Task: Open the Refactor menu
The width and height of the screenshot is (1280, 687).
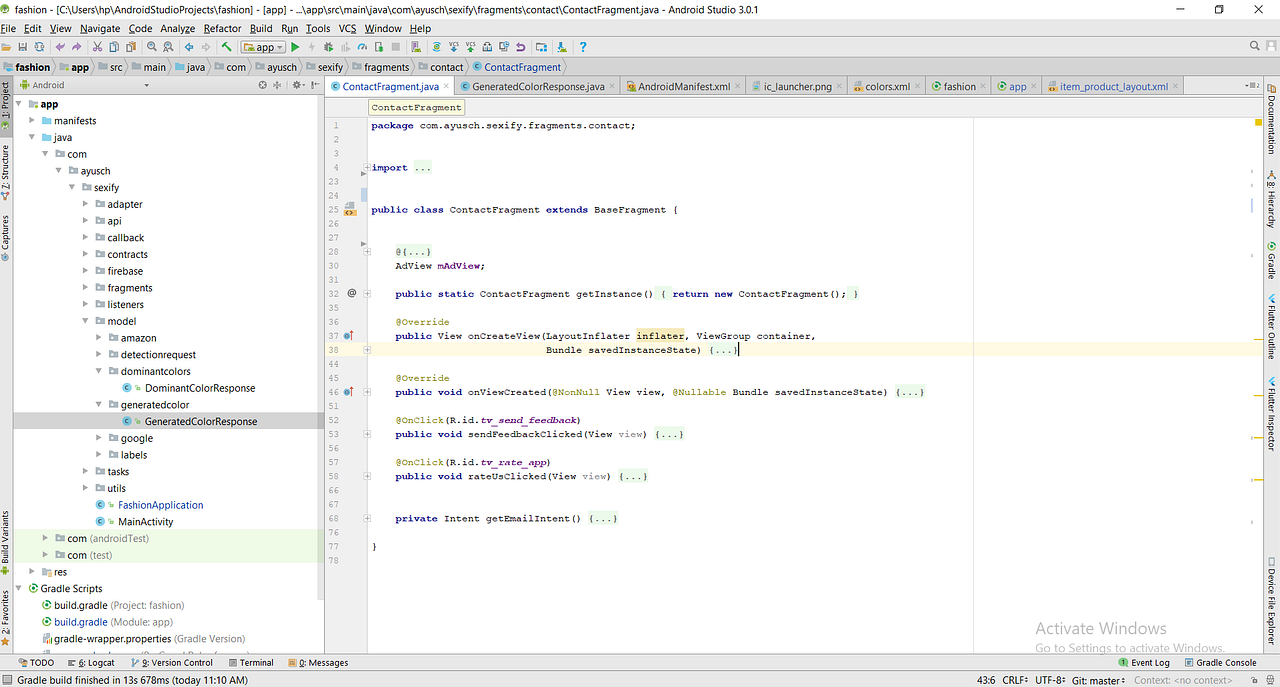Action: tap(222, 28)
